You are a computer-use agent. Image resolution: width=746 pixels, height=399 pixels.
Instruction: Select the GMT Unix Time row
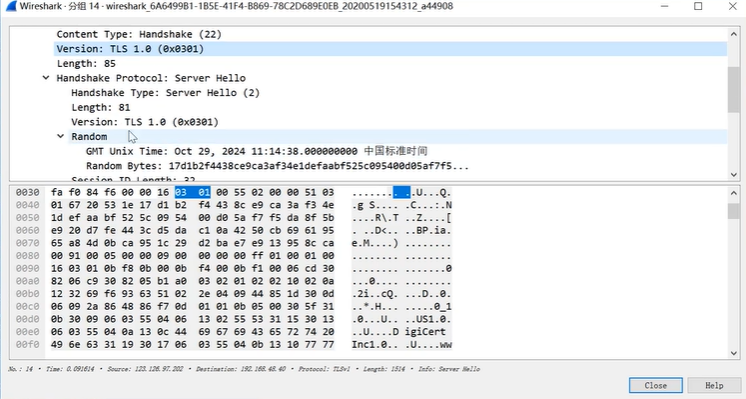pos(256,151)
